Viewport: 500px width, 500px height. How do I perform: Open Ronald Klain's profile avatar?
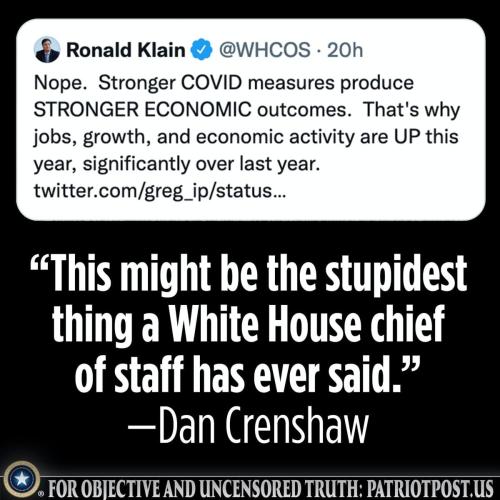coord(47,50)
